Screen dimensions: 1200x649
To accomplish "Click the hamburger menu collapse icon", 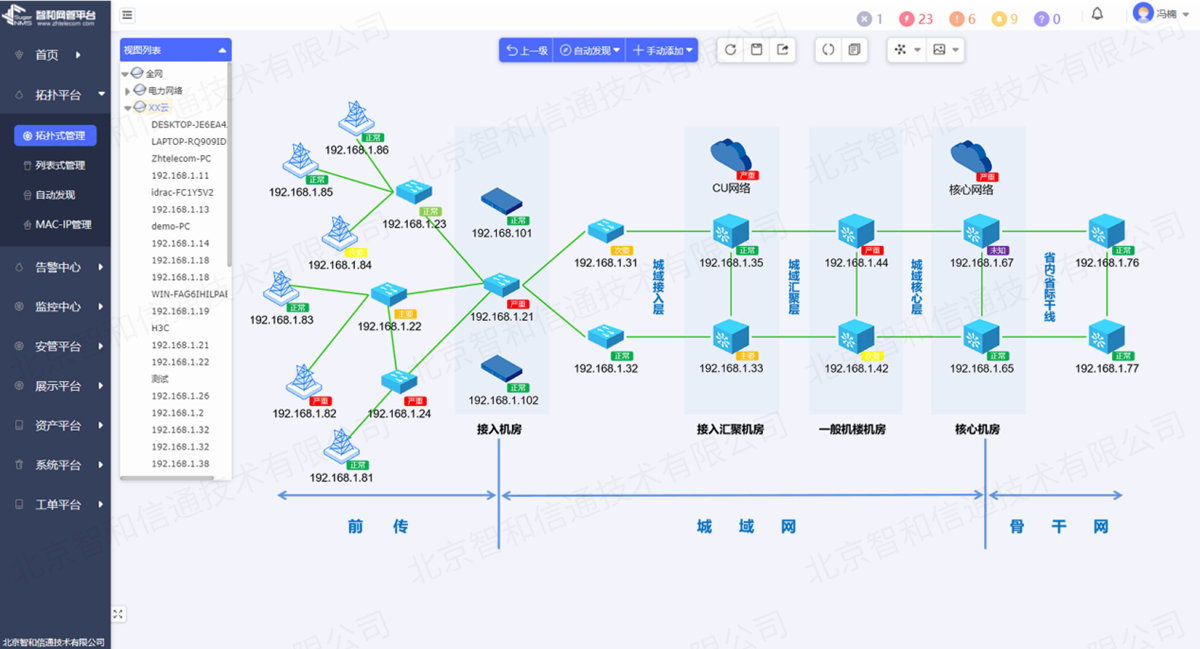I will [128, 15].
